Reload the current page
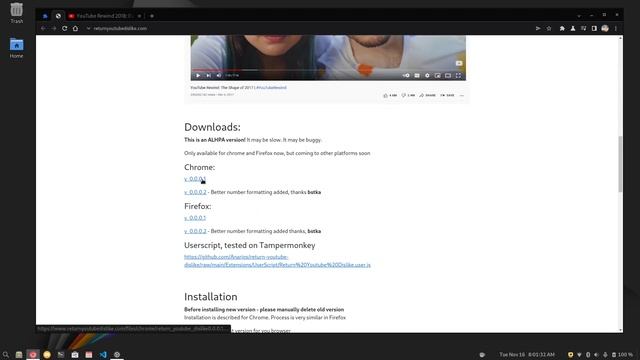 coord(64,29)
